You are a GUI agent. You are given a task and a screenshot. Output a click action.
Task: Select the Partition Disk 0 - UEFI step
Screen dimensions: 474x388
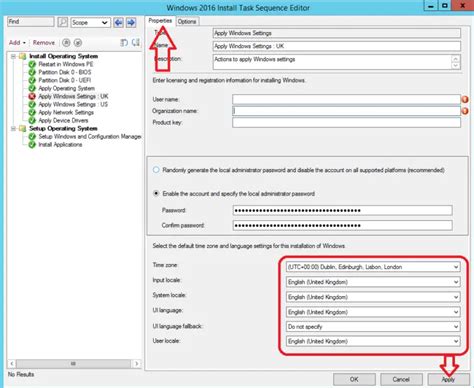click(x=65, y=80)
